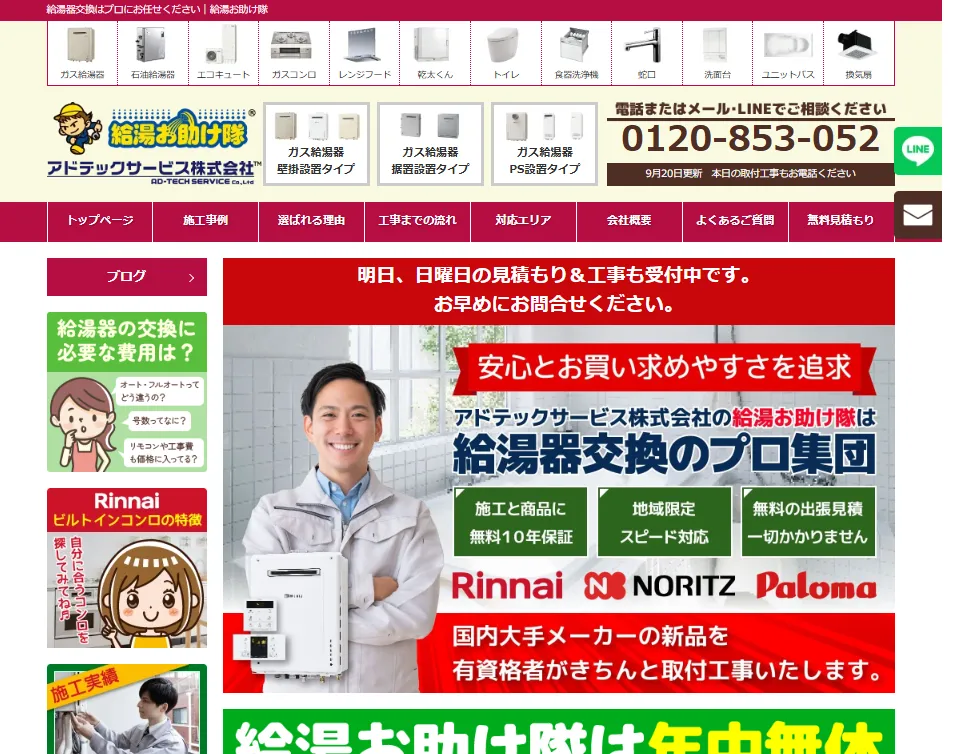
Task: Click the ガス給湯器 壁掛設置タイプ button
Action: tap(316, 144)
